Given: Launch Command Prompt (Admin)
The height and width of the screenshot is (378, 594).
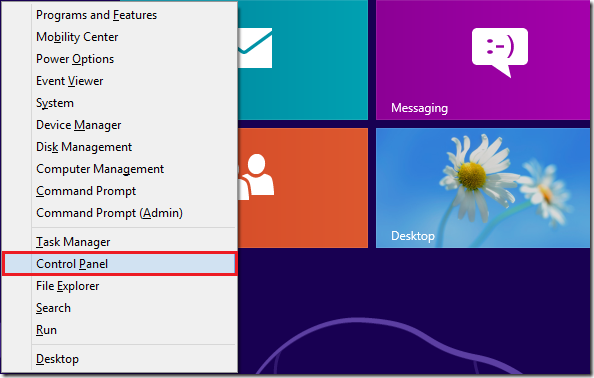Looking at the screenshot, I should click(120, 213).
